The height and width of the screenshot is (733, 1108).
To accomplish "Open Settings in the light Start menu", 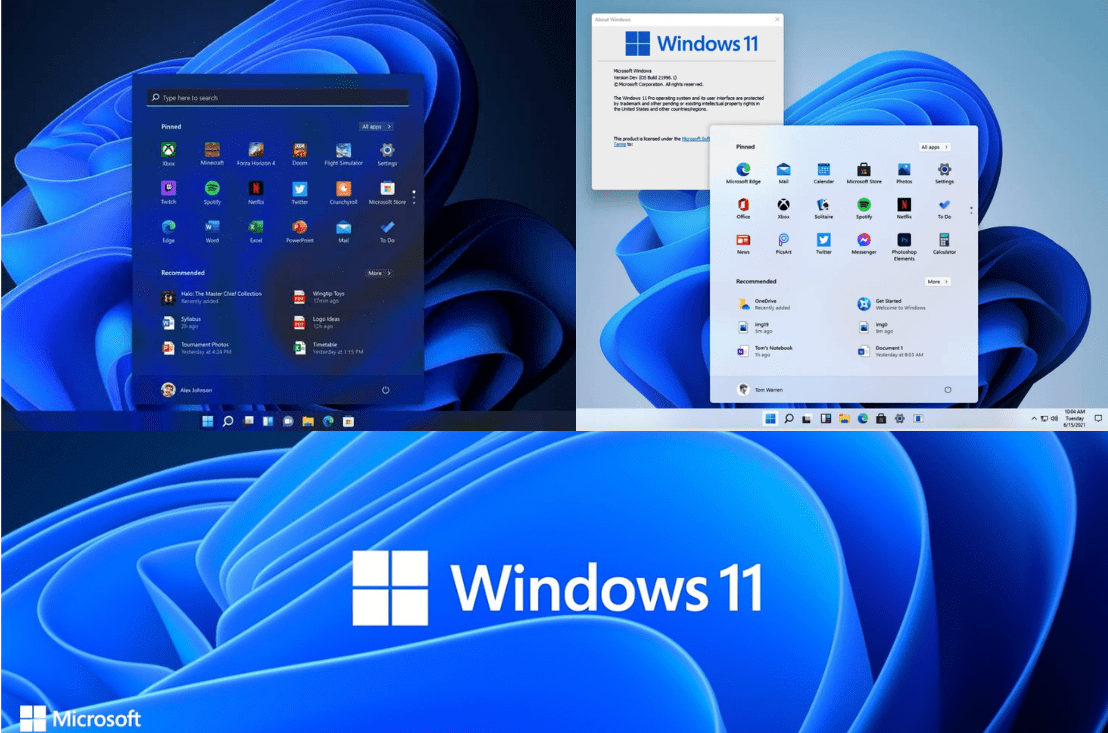I will pos(944,173).
